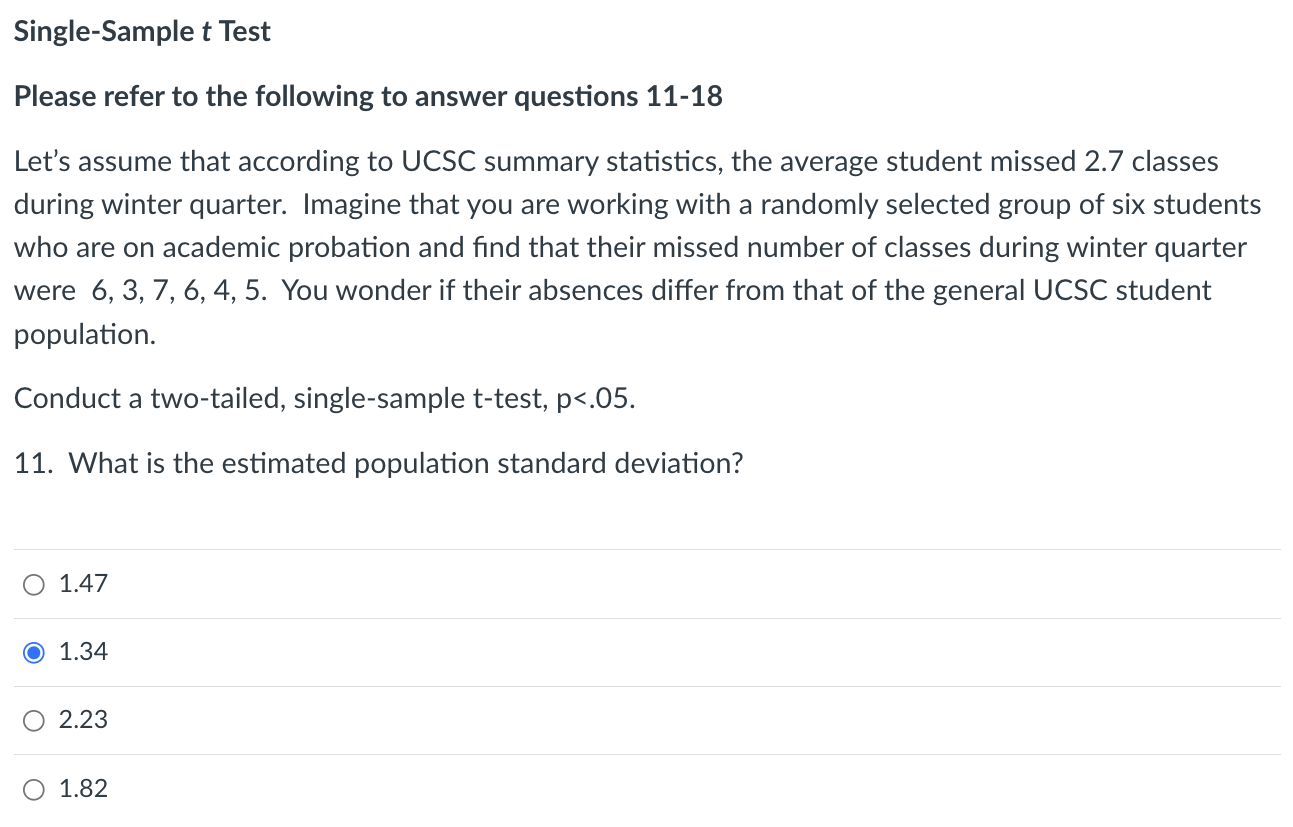Choose the selected 1.34 radio button
The image size is (1293, 827).
34,652
